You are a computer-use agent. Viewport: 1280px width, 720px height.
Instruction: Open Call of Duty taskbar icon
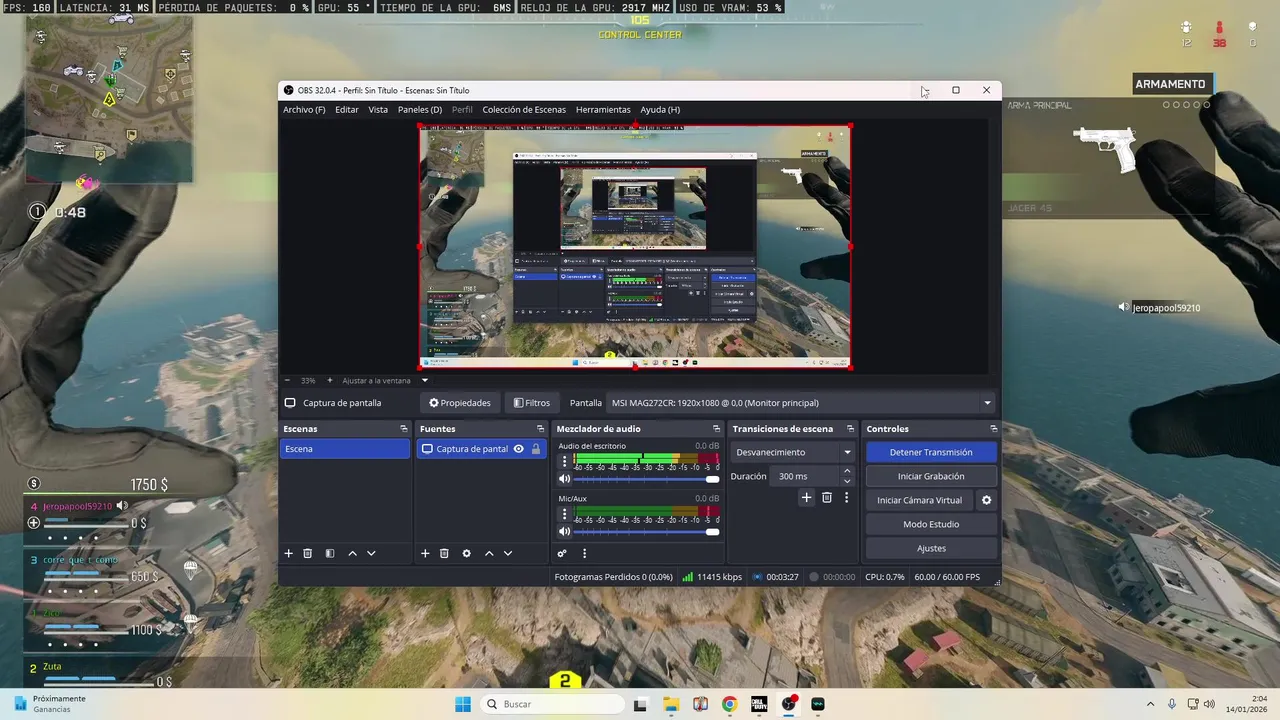pyautogui.click(x=759, y=704)
